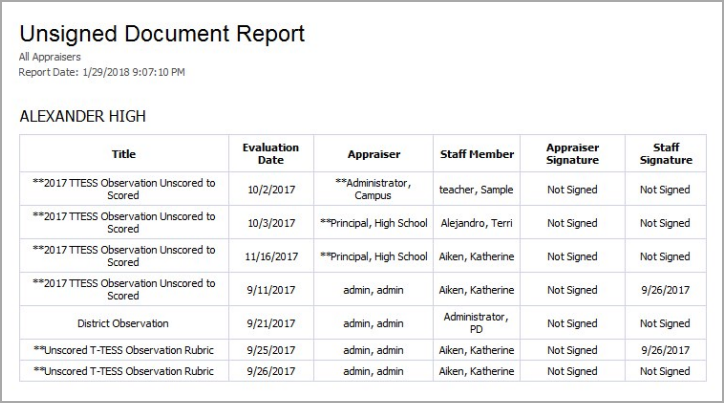The width and height of the screenshot is (724, 403).
Task: Click the 9/21/2017 evaluation date
Action: pos(271,323)
